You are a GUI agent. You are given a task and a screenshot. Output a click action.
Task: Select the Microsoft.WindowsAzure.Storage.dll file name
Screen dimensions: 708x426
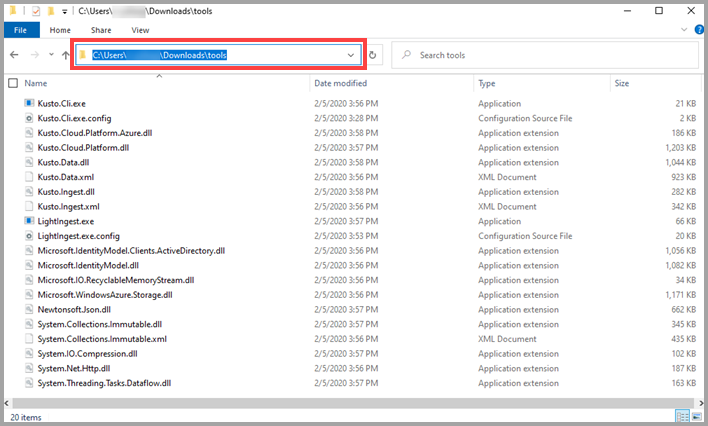point(105,295)
